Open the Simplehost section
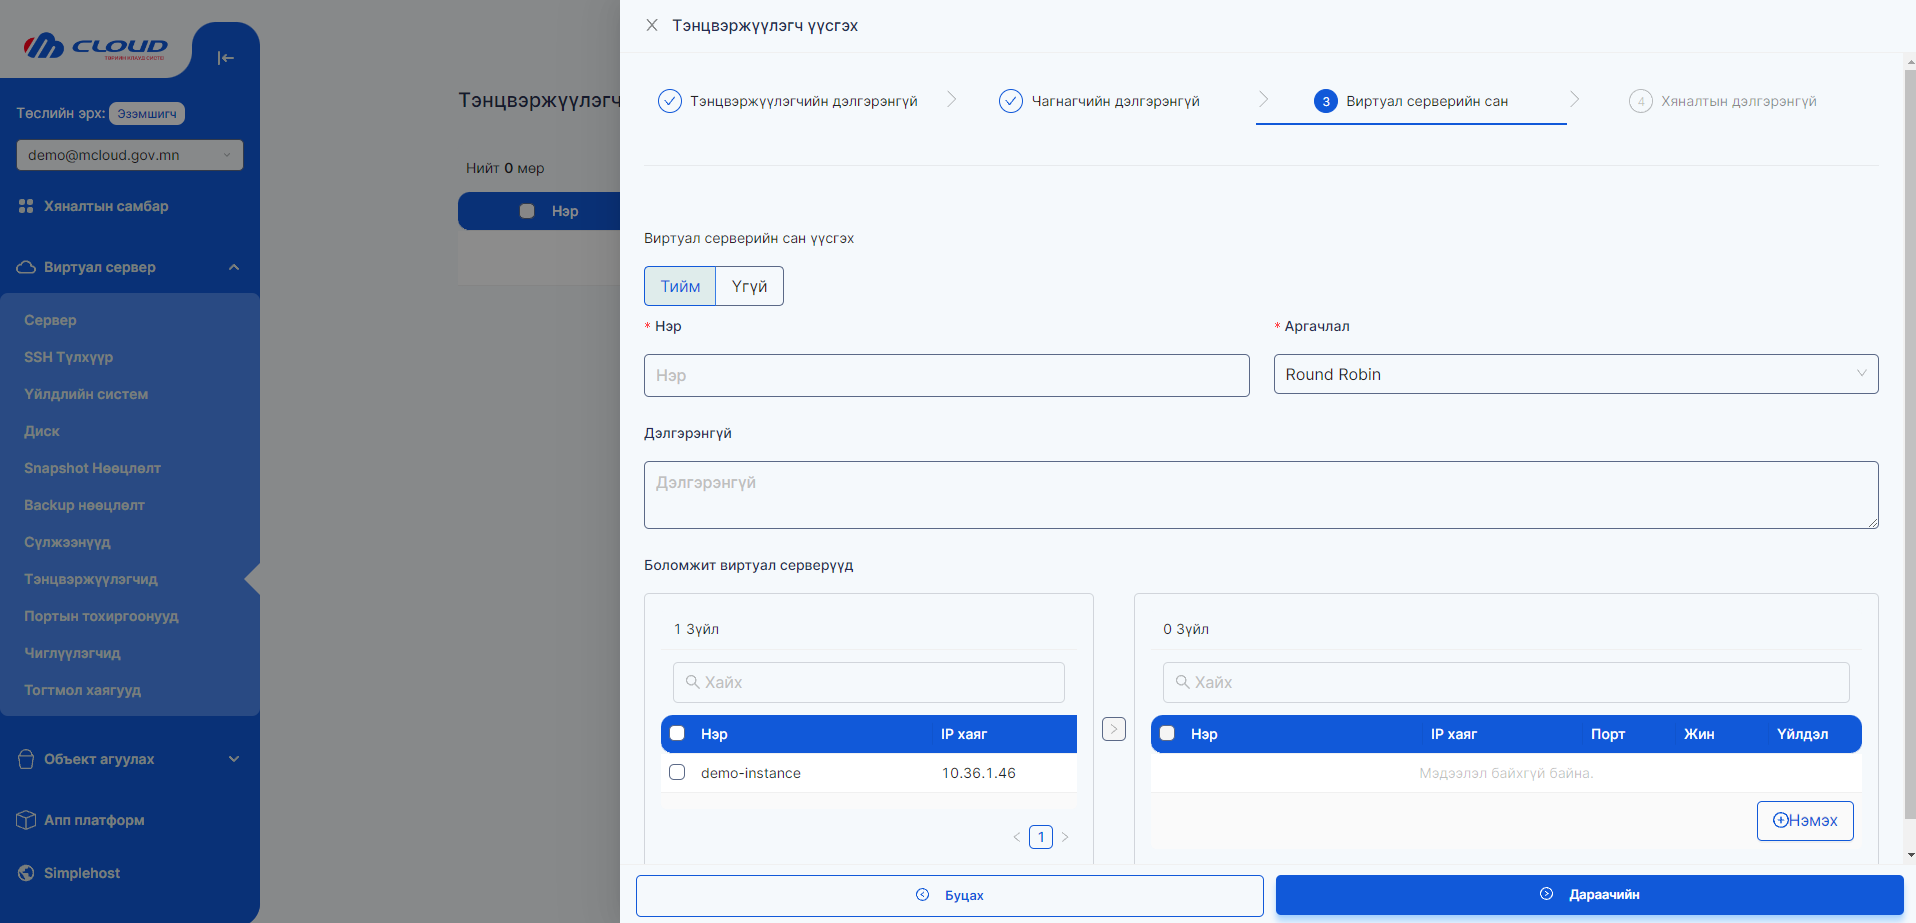1916x923 pixels. (79, 872)
